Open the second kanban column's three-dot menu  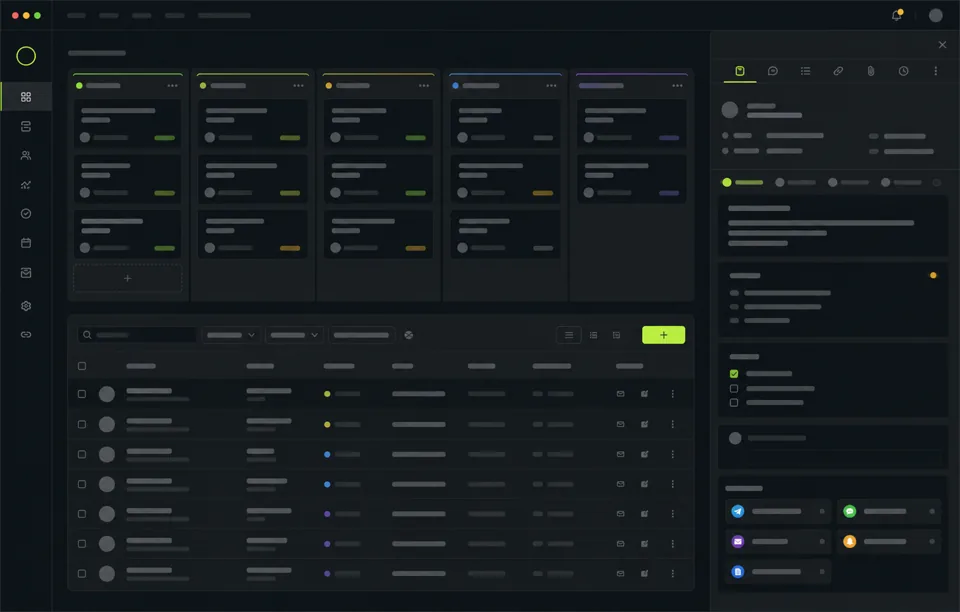[x=298, y=86]
